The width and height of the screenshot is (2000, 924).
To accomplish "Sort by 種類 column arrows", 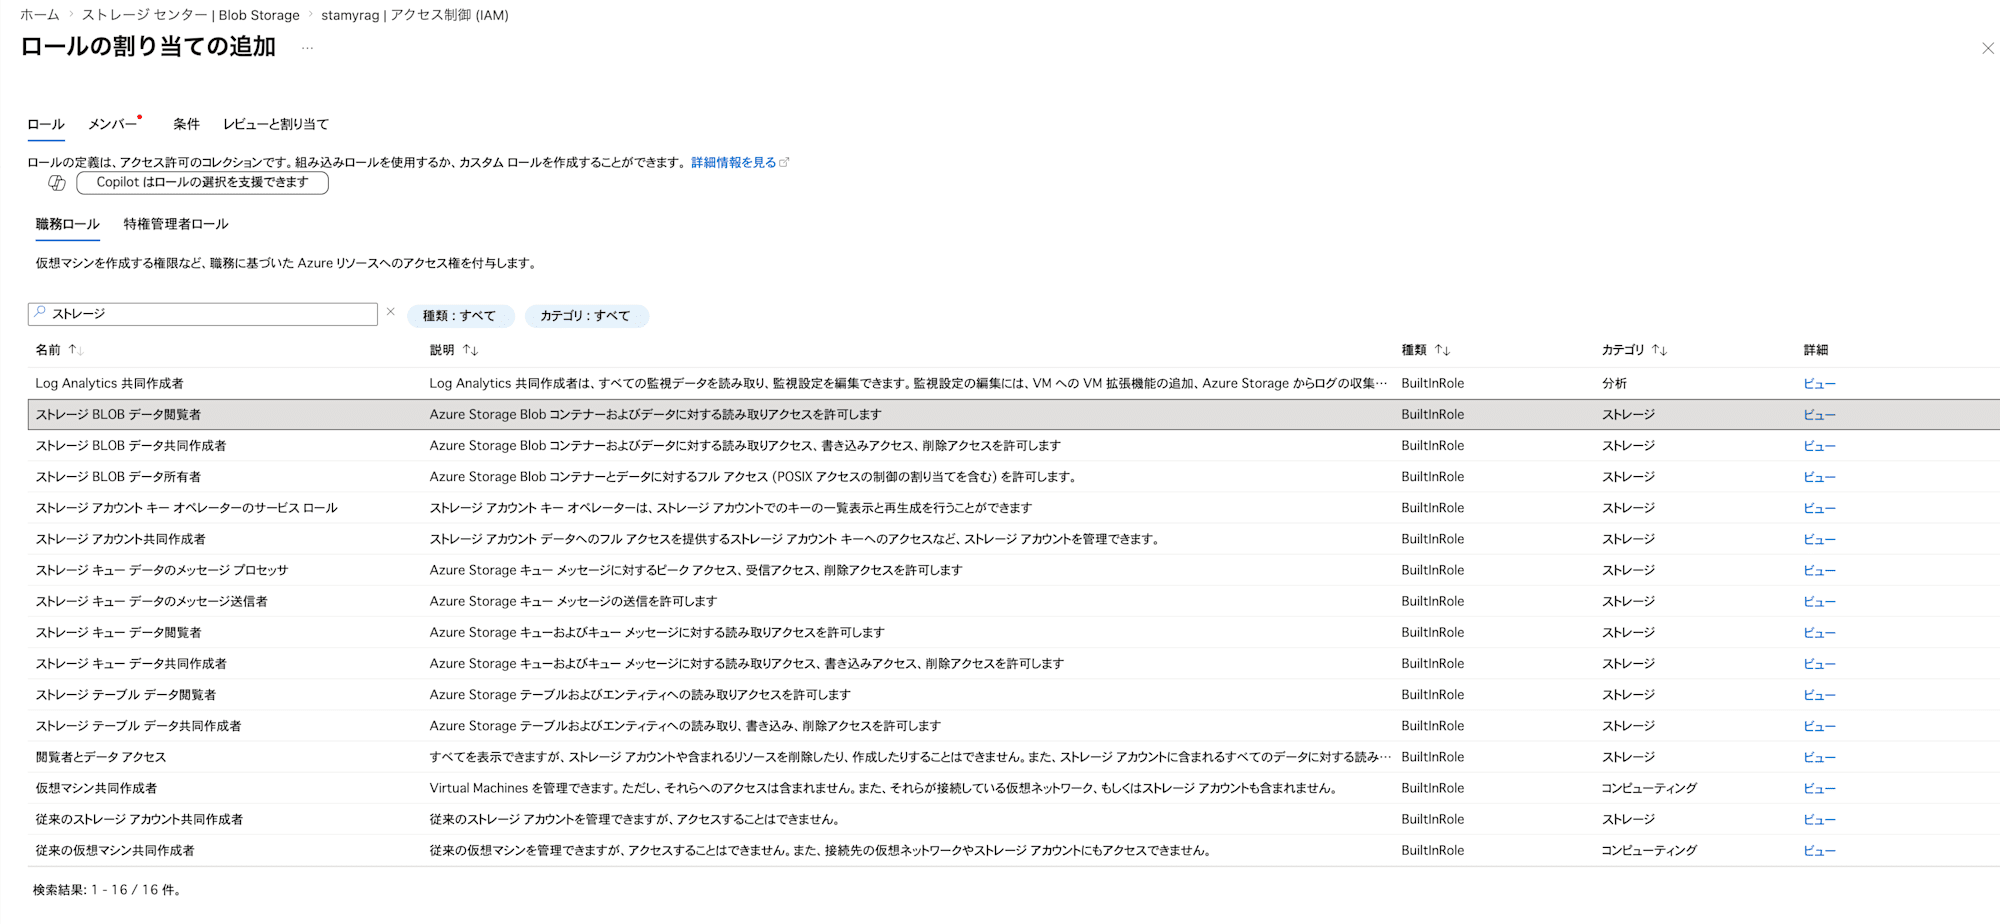I will tap(1442, 350).
